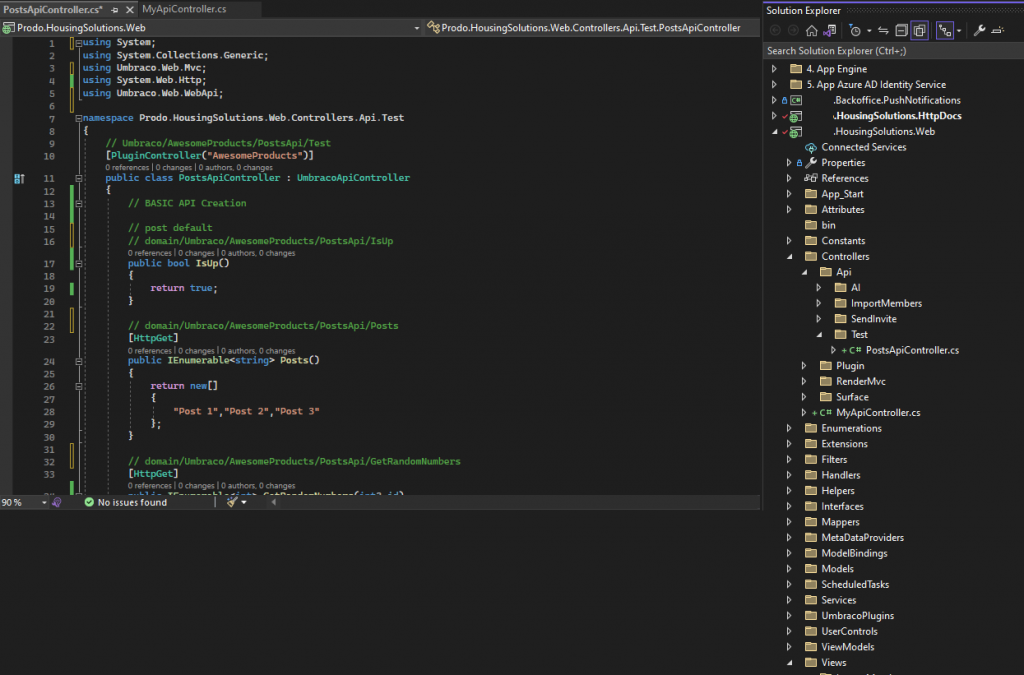Switch to the MyApiController.cs tab
This screenshot has width=1024, height=675.
[x=184, y=9]
